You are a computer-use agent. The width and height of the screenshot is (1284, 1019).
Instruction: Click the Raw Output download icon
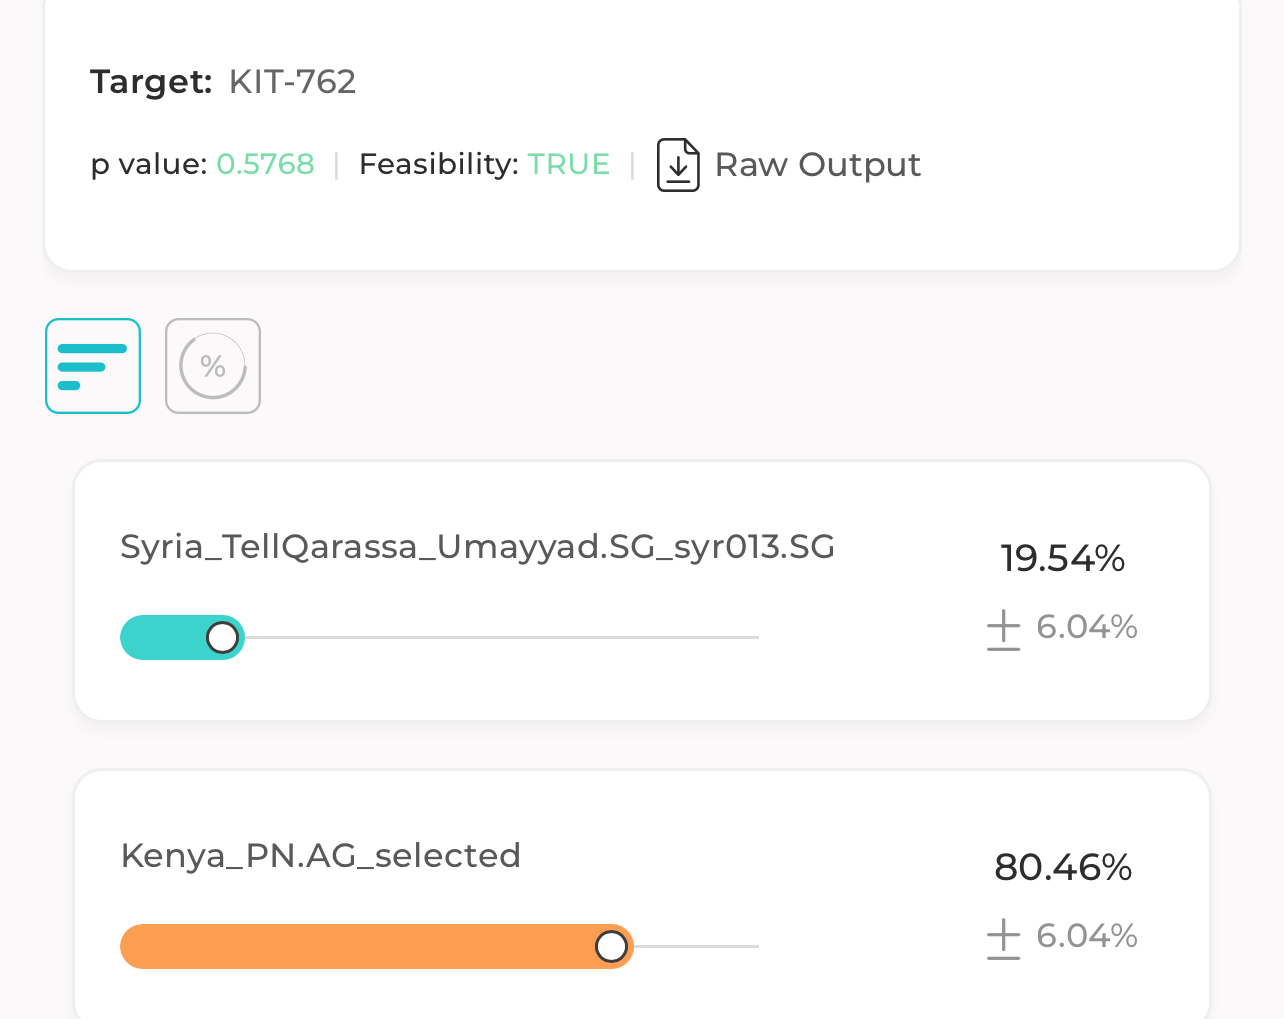point(677,165)
